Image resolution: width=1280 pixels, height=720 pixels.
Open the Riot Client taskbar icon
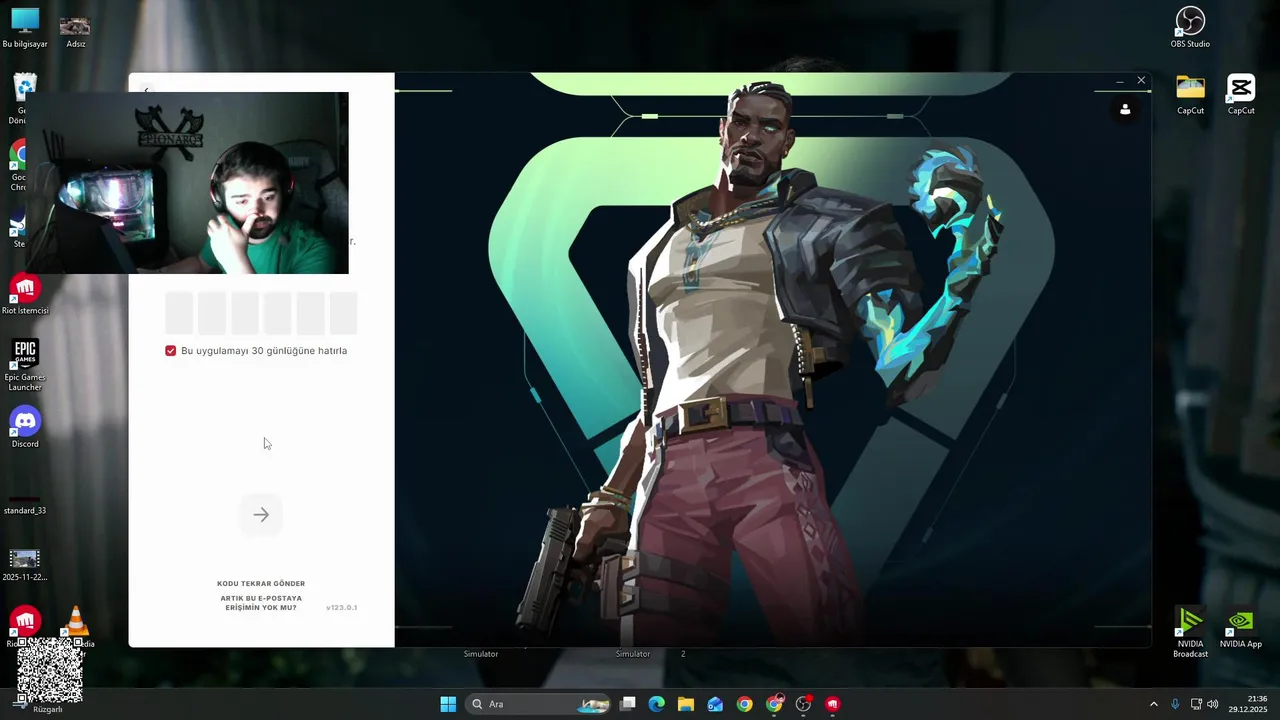(x=833, y=704)
